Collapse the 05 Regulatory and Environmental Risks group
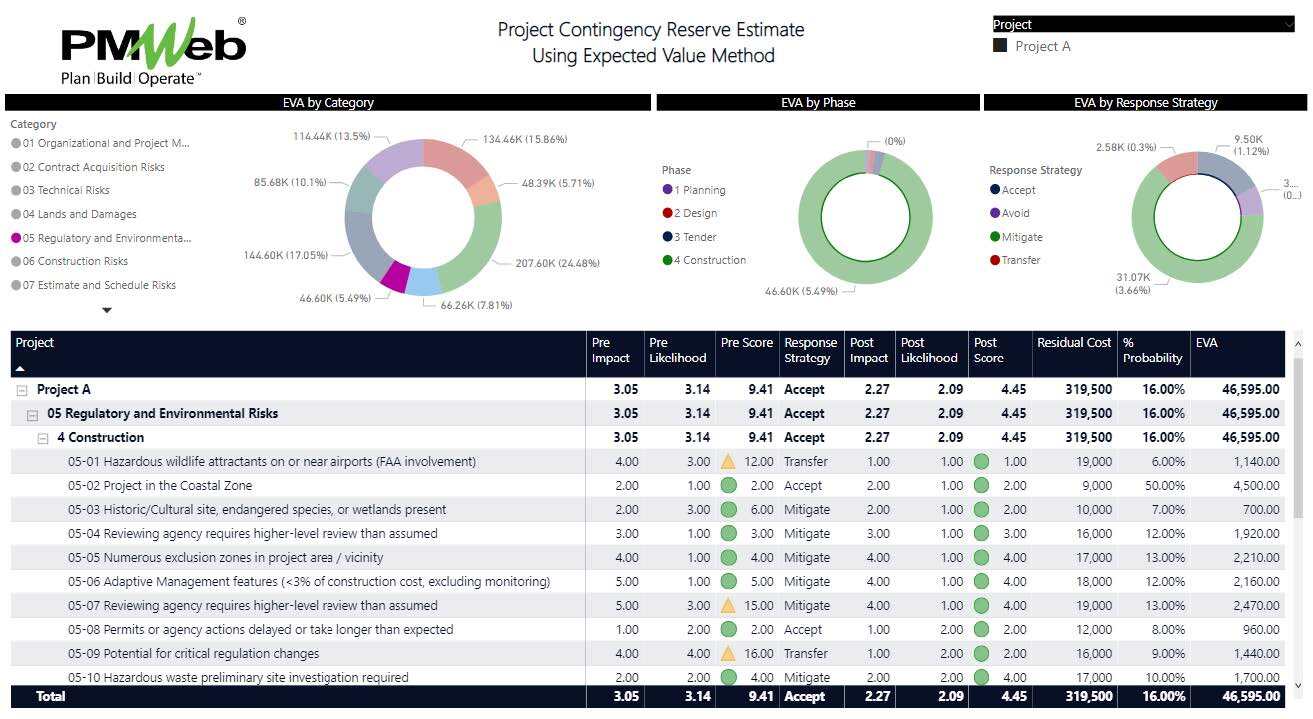1313x719 pixels. [32, 414]
